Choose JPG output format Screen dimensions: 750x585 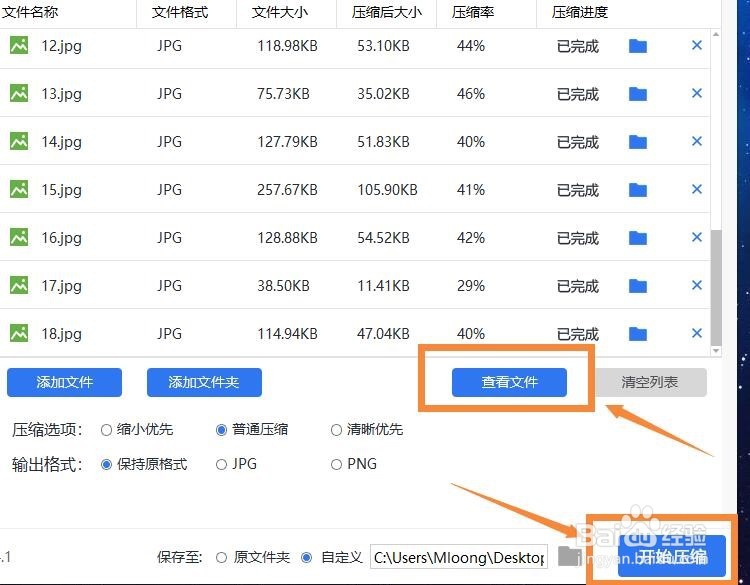coord(236,464)
